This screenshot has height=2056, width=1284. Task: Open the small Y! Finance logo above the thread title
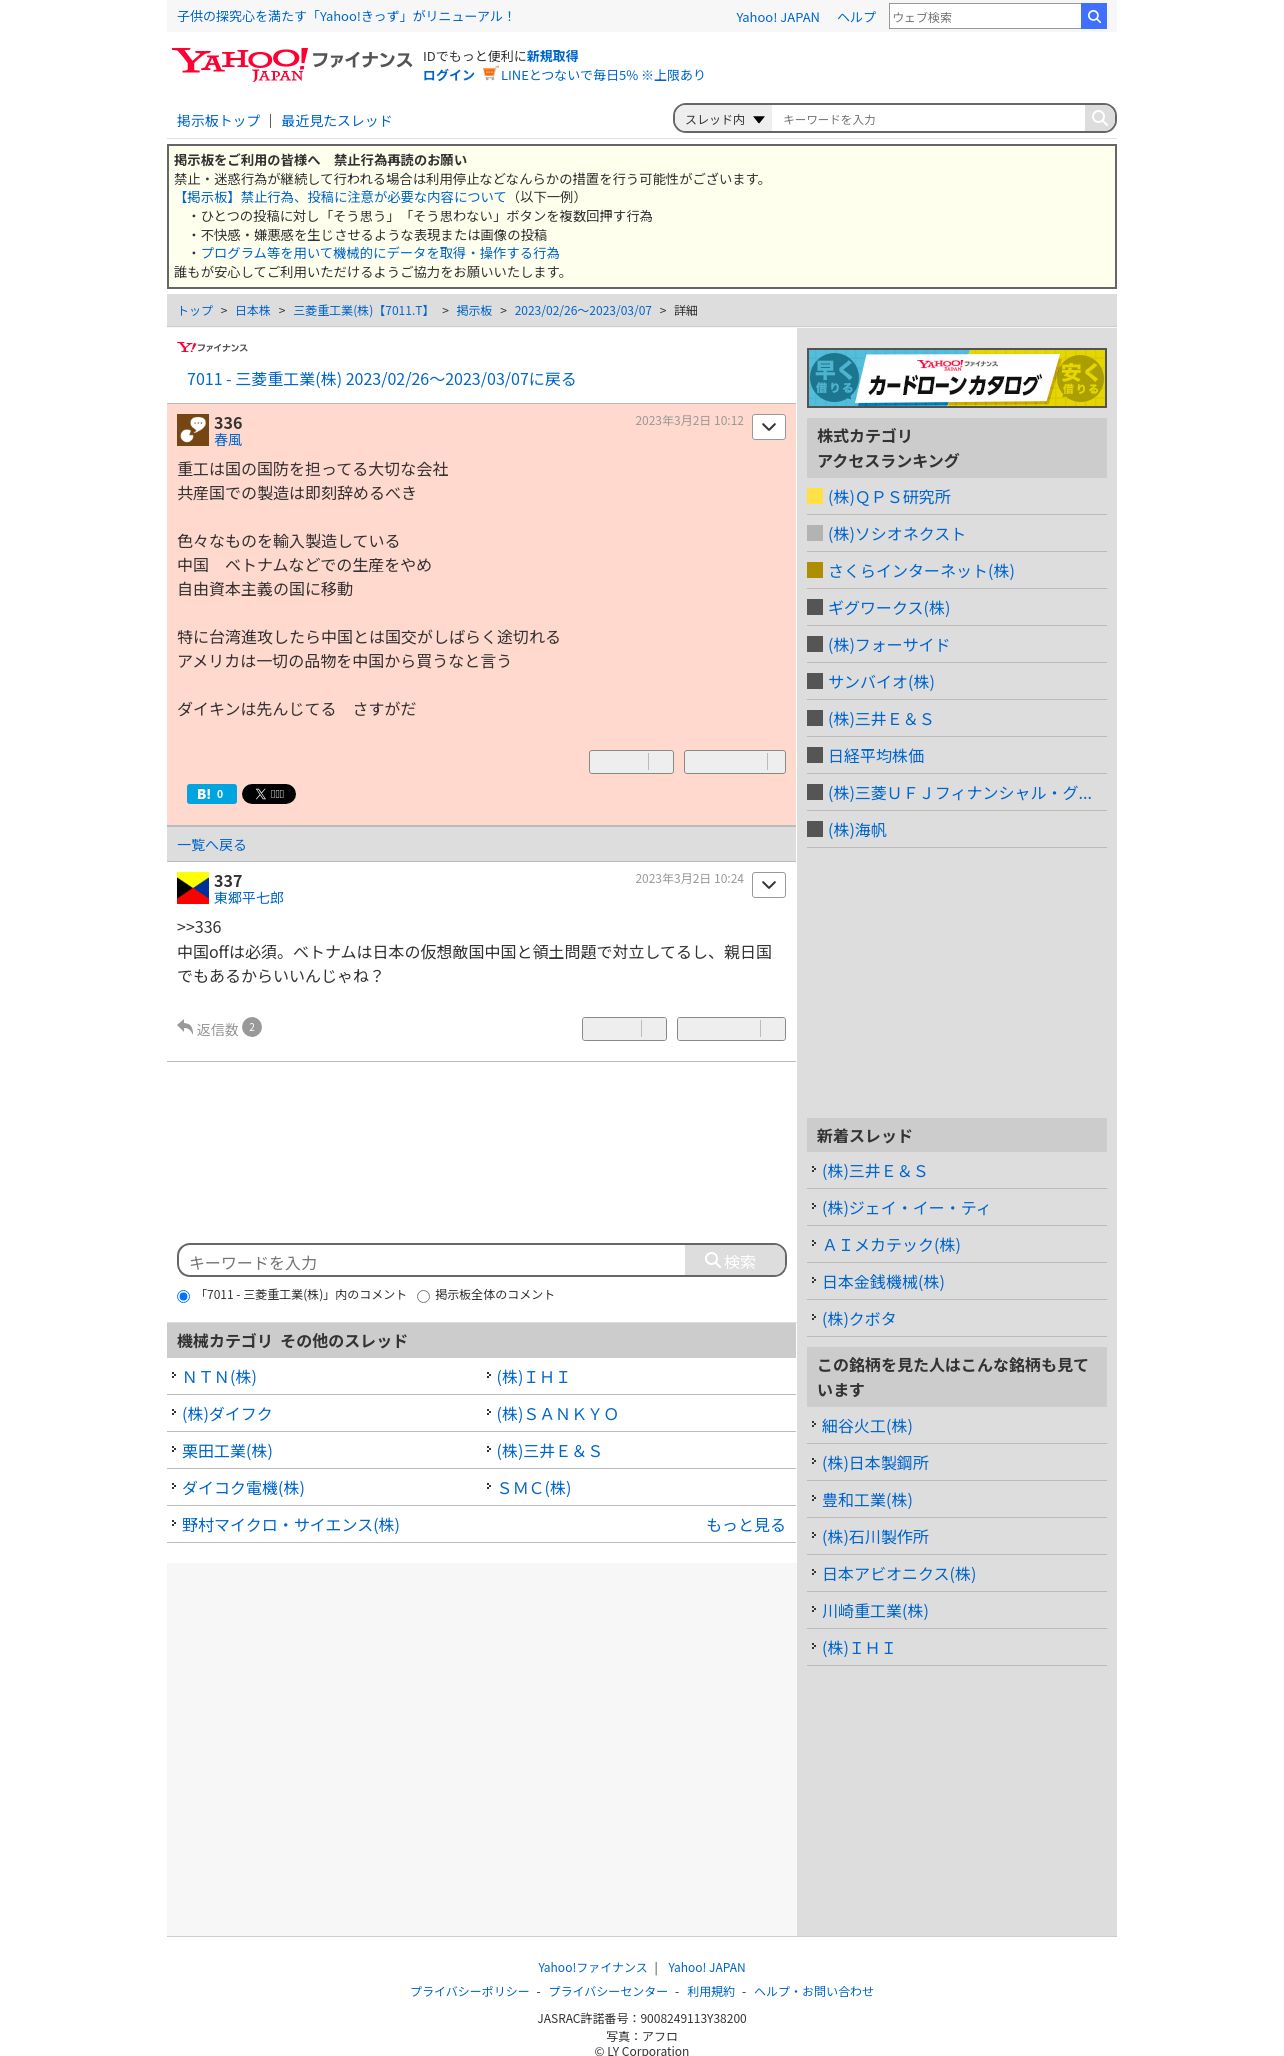tap(212, 347)
